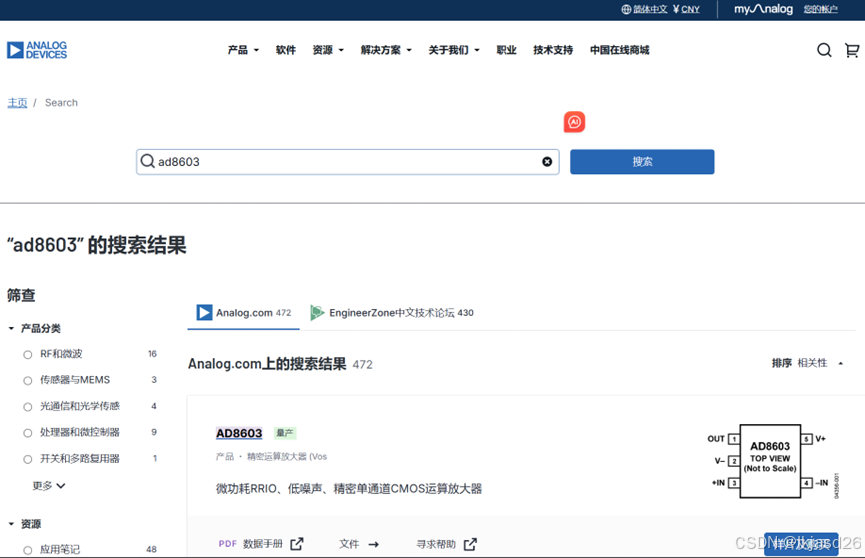Open the AD8603 product link
865x558 pixels.
point(239,433)
